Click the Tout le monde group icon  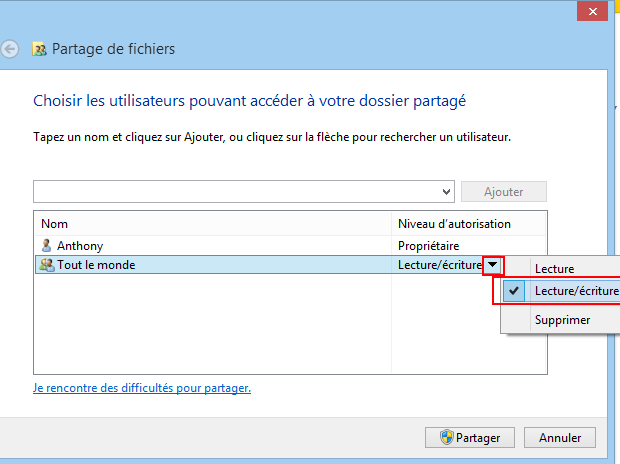(47, 265)
